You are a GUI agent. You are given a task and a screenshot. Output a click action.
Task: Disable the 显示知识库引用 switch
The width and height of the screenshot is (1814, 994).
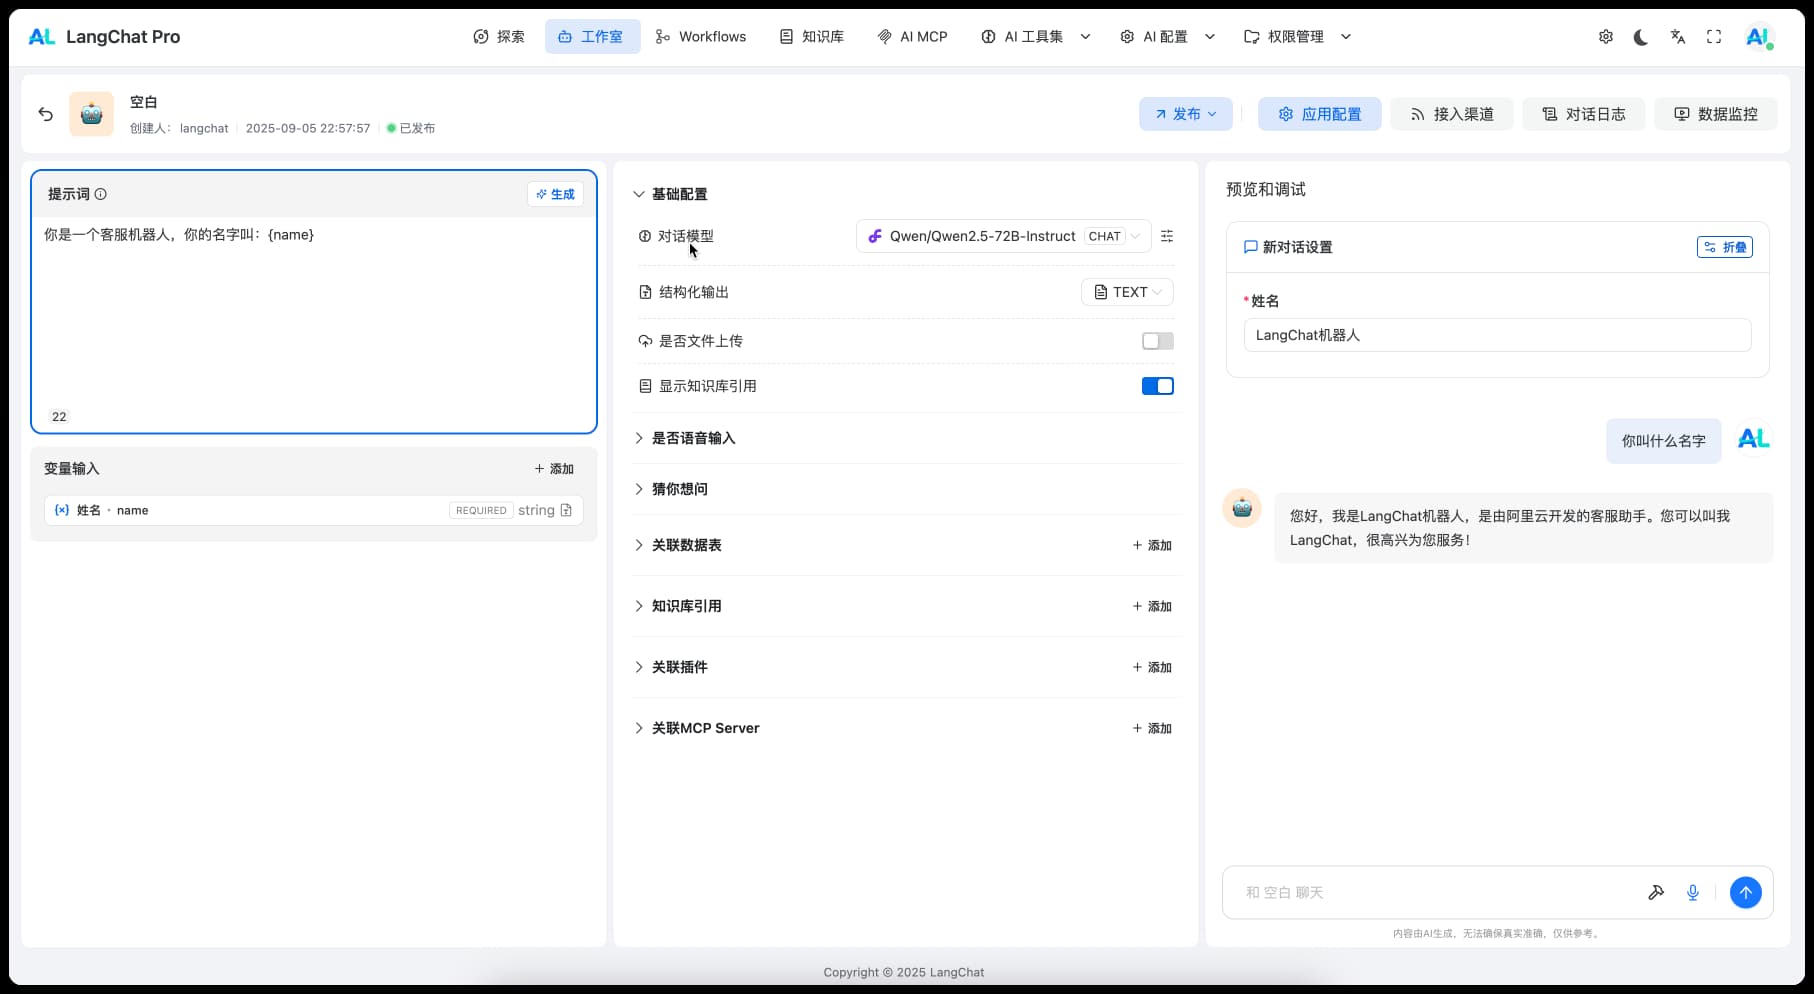pos(1157,386)
